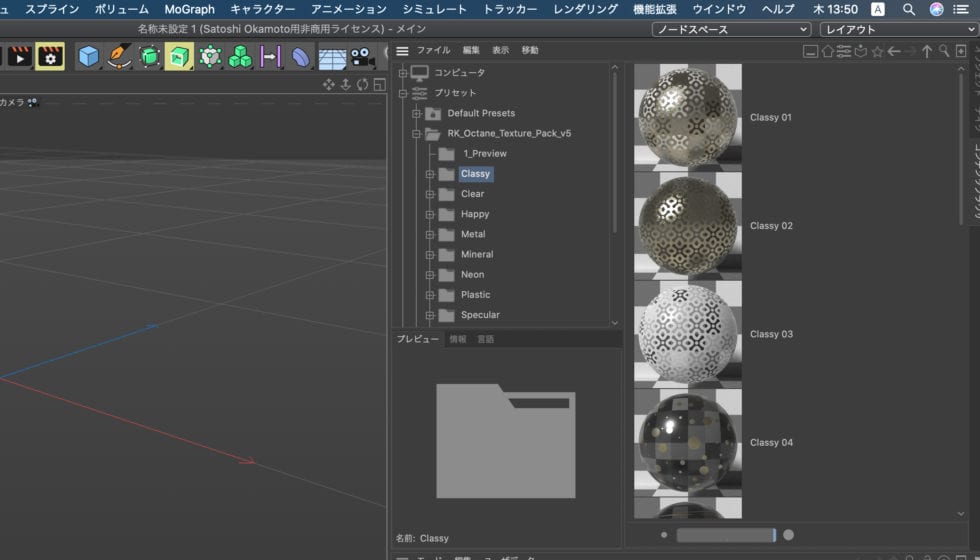Click viewport zoom camera icon

[x=346, y=84]
